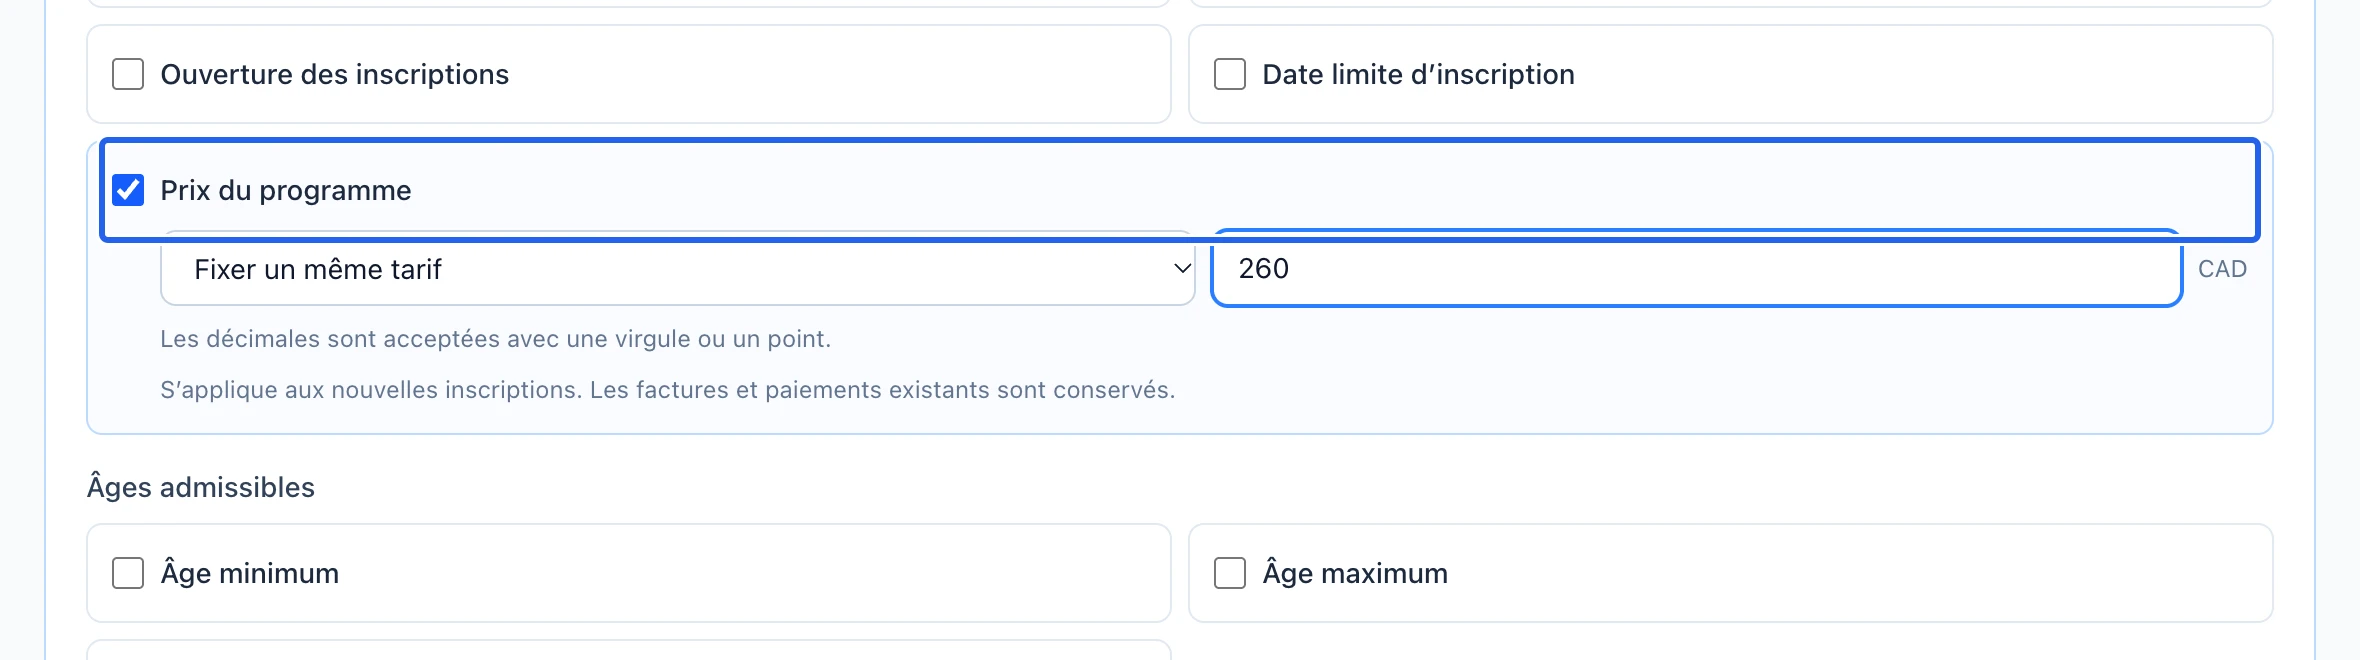Uncheck the Prix du programme checkbox
The image size is (2360, 660).
pyautogui.click(x=128, y=190)
